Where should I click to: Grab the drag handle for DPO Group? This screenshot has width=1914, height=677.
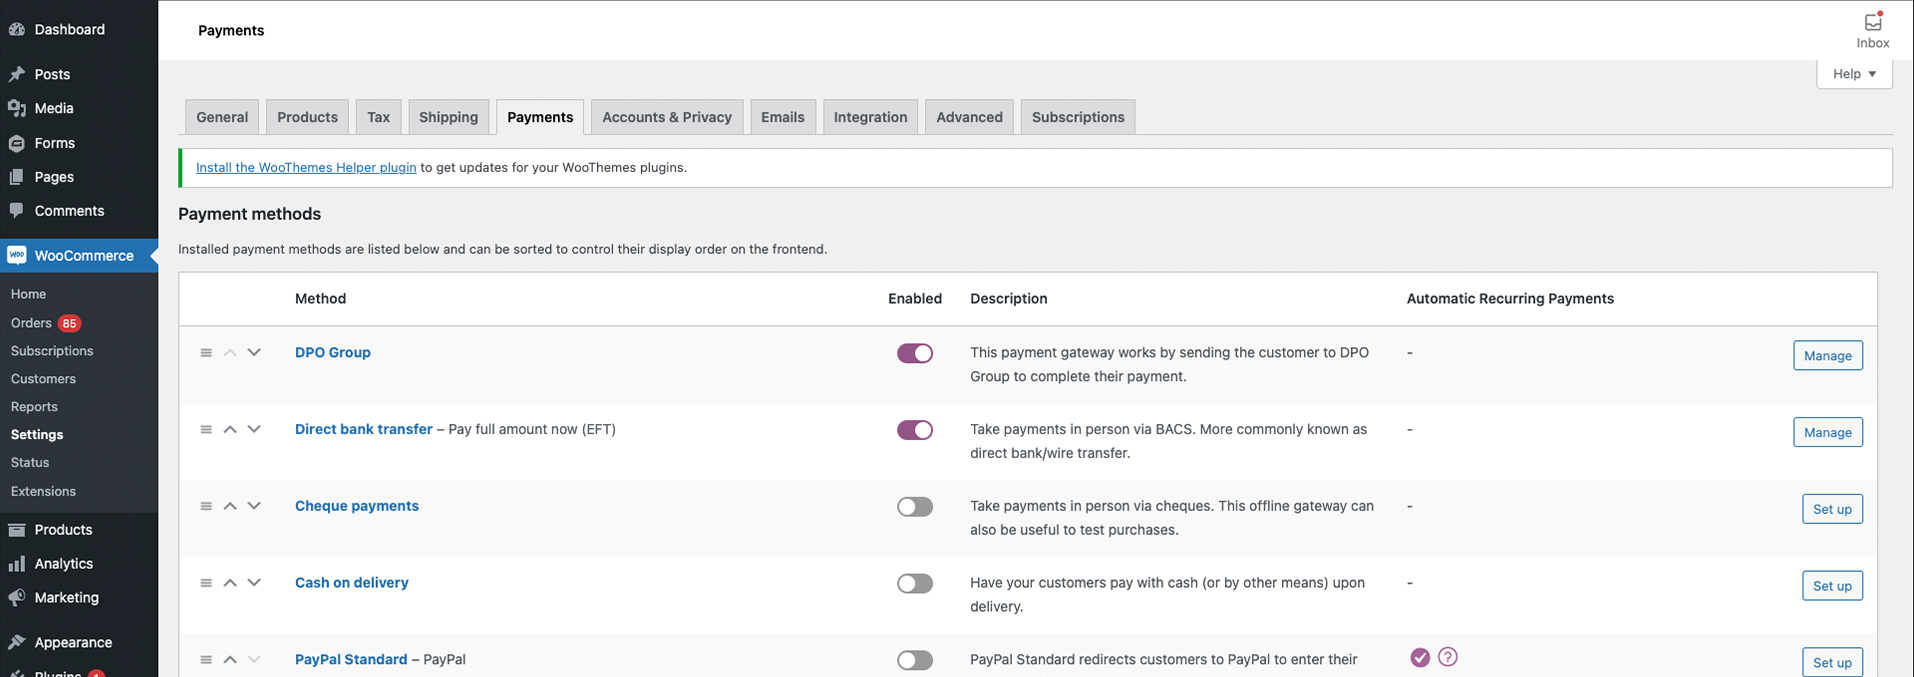(206, 353)
